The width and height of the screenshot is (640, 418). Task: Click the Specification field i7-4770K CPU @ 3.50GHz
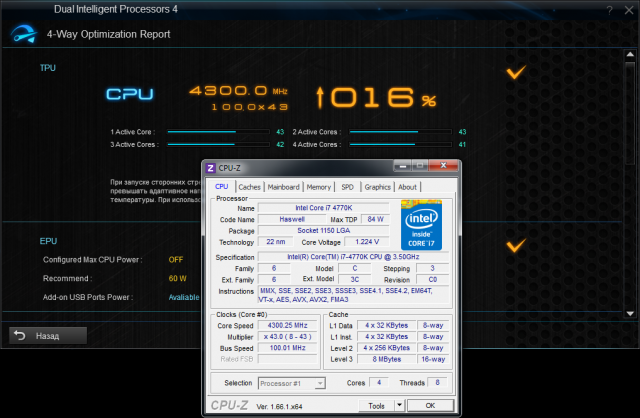(x=353, y=257)
